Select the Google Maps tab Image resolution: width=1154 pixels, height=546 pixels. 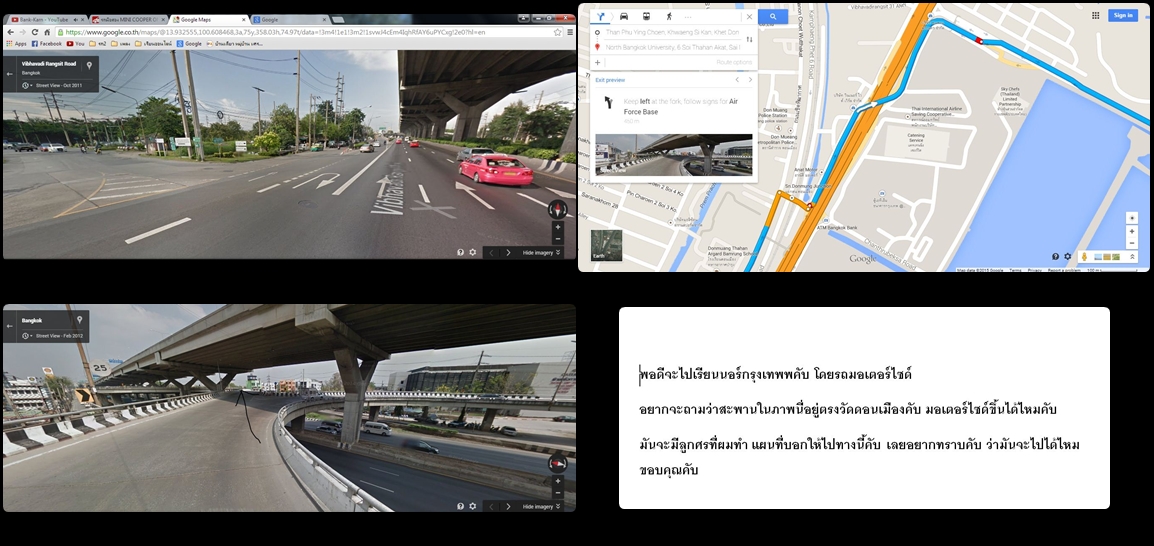(x=208, y=19)
